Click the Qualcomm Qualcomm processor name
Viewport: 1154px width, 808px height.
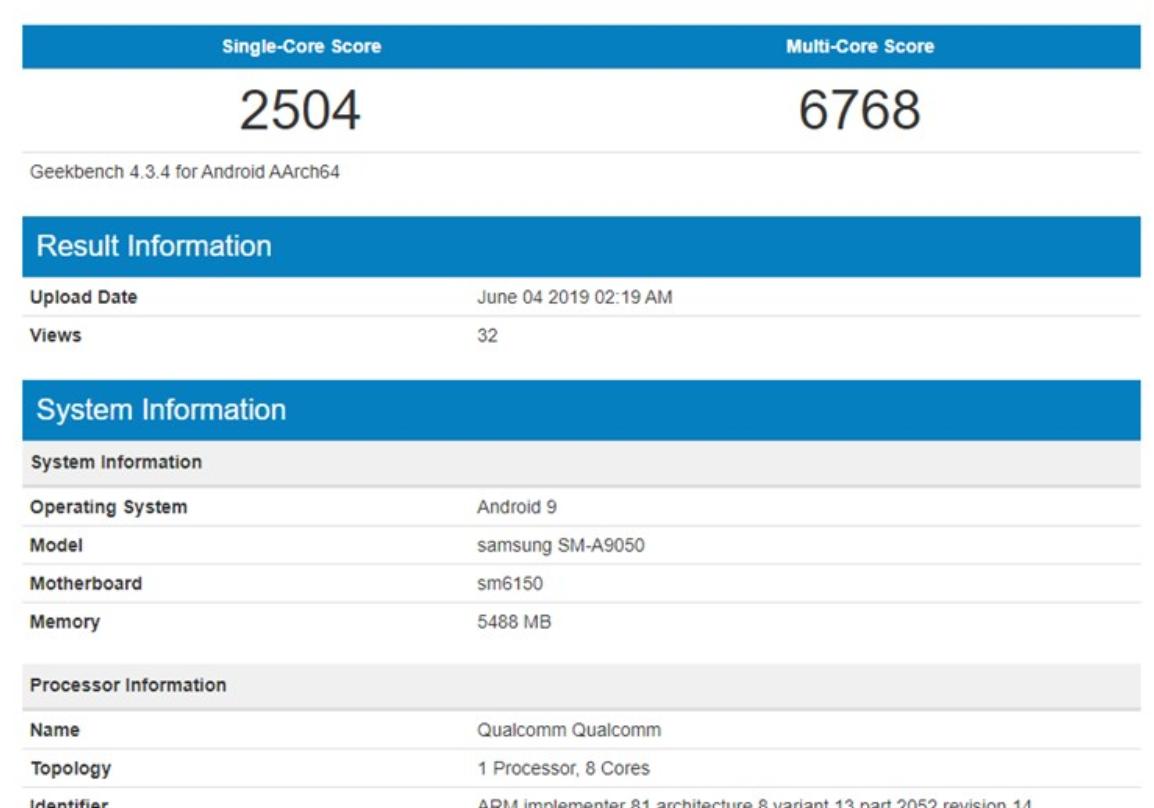pyautogui.click(x=568, y=730)
